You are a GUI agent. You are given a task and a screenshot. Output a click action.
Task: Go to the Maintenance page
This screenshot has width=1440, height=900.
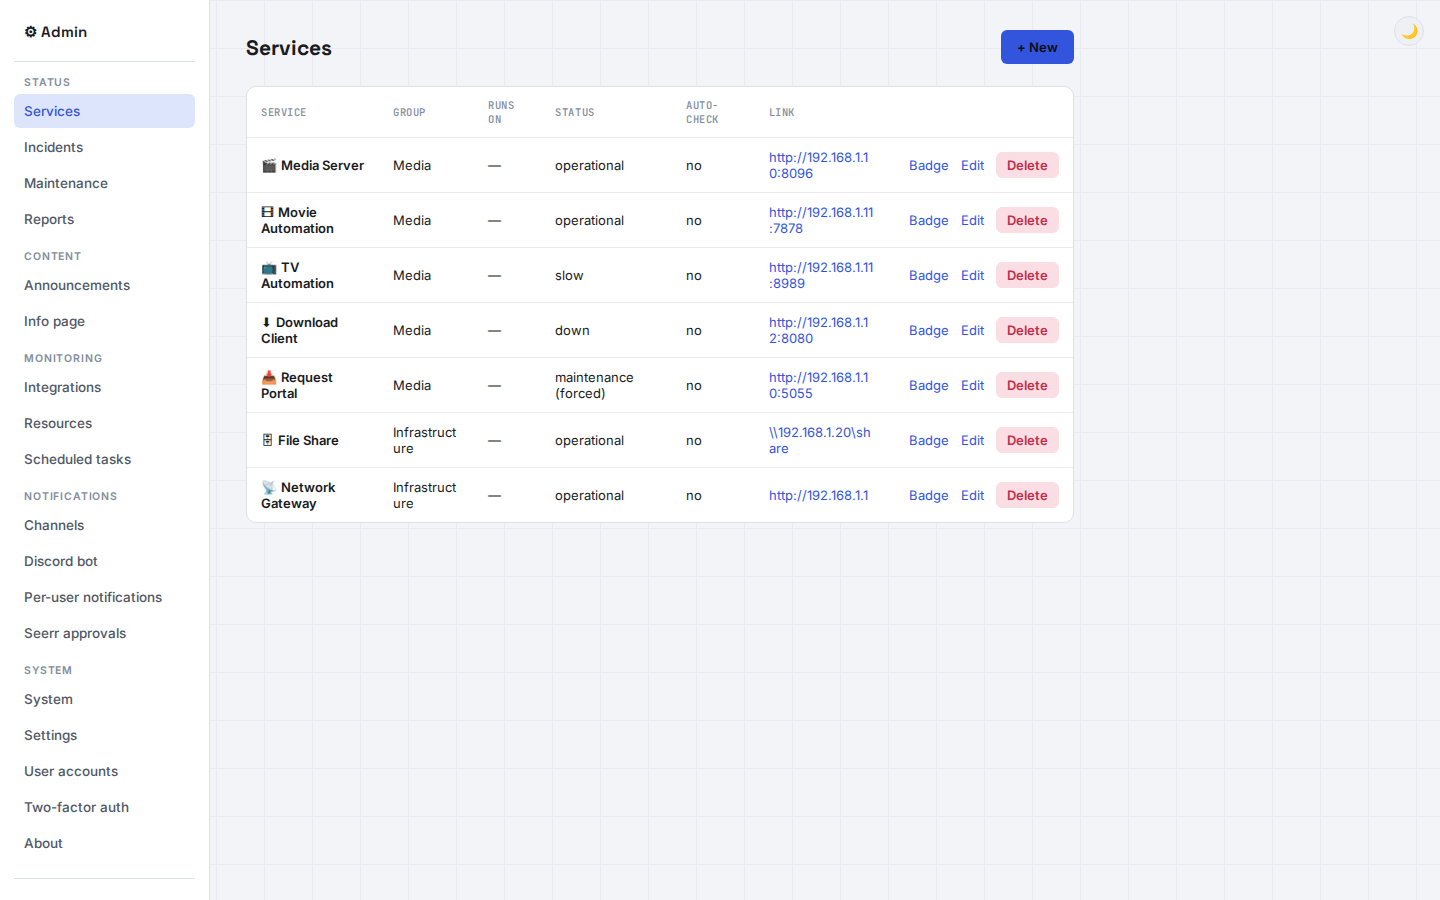pos(104,183)
